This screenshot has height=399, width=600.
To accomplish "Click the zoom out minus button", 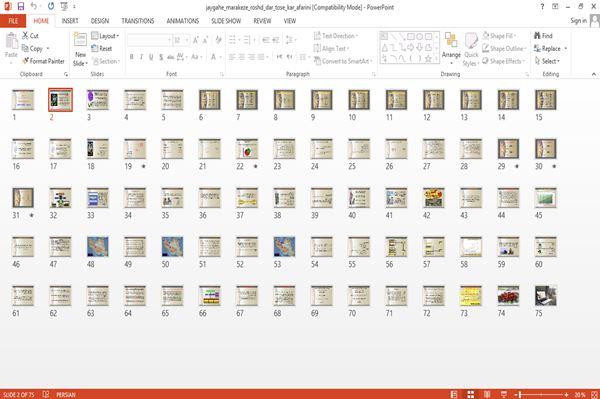I will click(516, 394).
